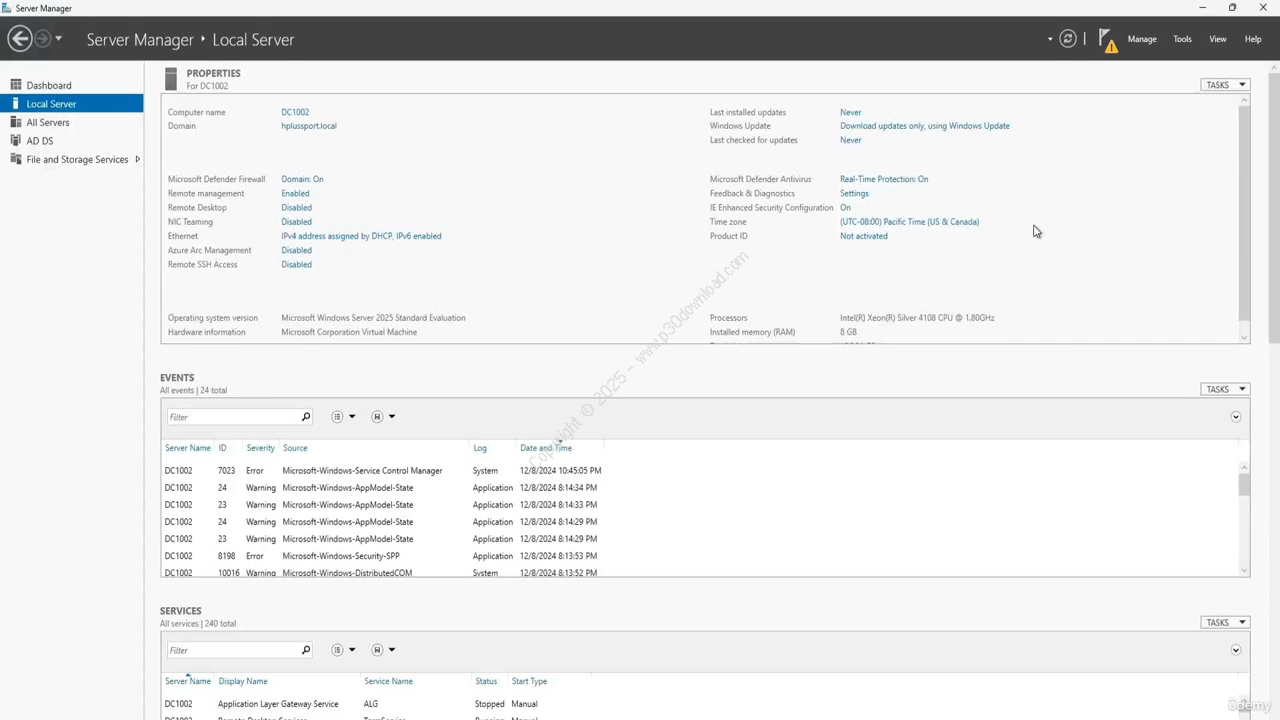Click Microsoft Defender Firewall Domain: On link
The height and width of the screenshot is (720, 1280).
pos(302,179)
